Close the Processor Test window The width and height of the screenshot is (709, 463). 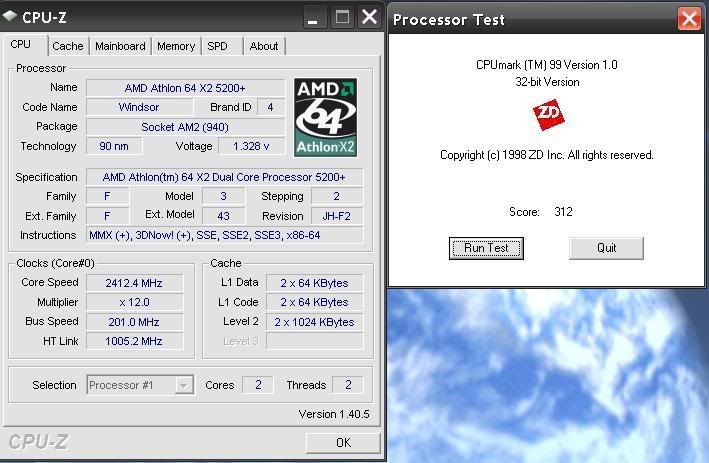point(689,19)
